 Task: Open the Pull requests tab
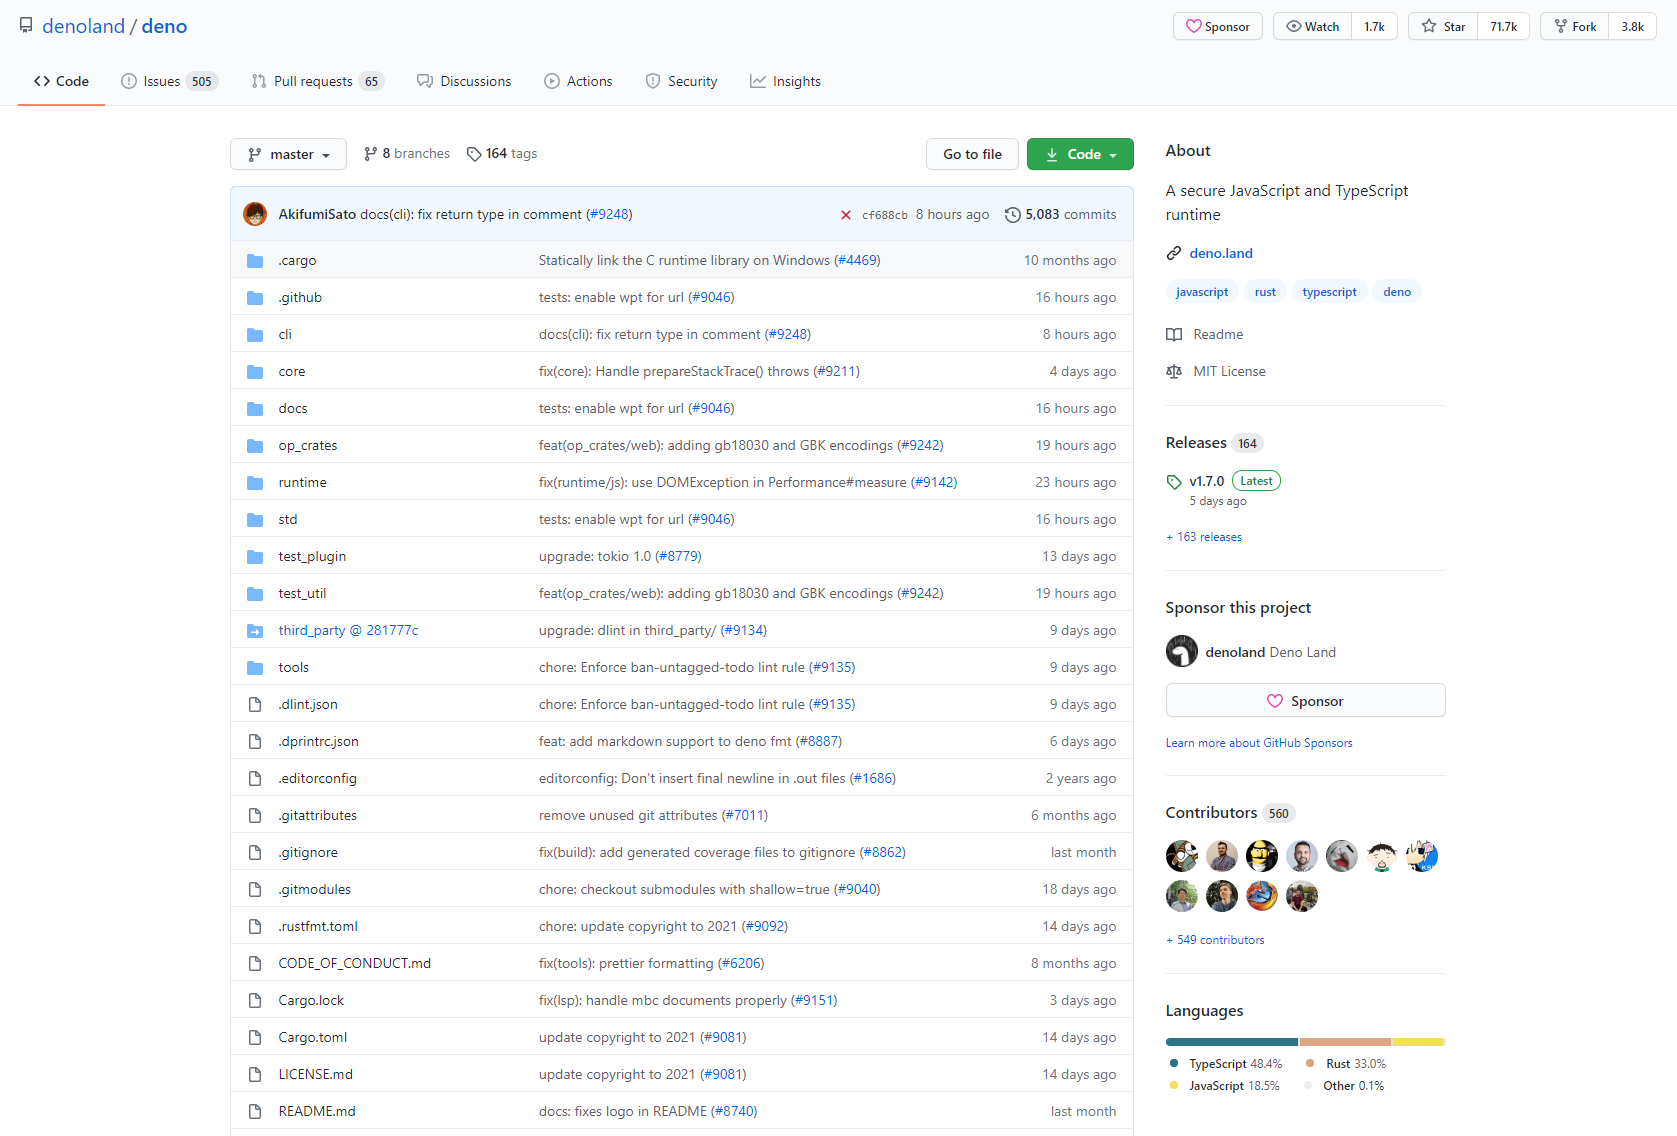pyautogui.click(x=317, y=81)
